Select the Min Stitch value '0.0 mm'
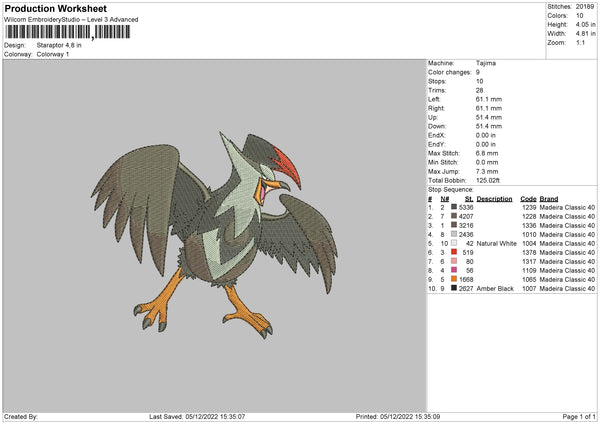Viewport: 600px width, 424px height. coord(487,163)
